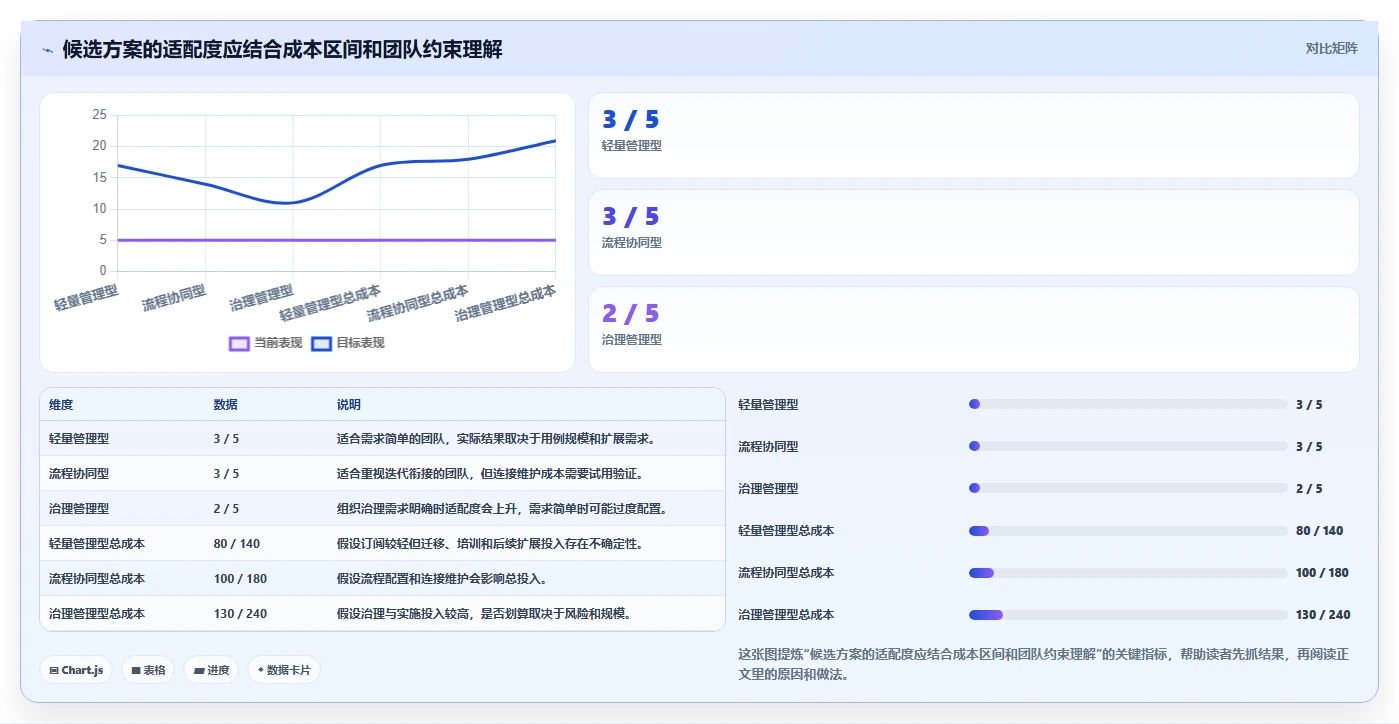Viewport: 1399px width, 724px height.
Task: Click the 数据 table column header
Action: point(226,405)
